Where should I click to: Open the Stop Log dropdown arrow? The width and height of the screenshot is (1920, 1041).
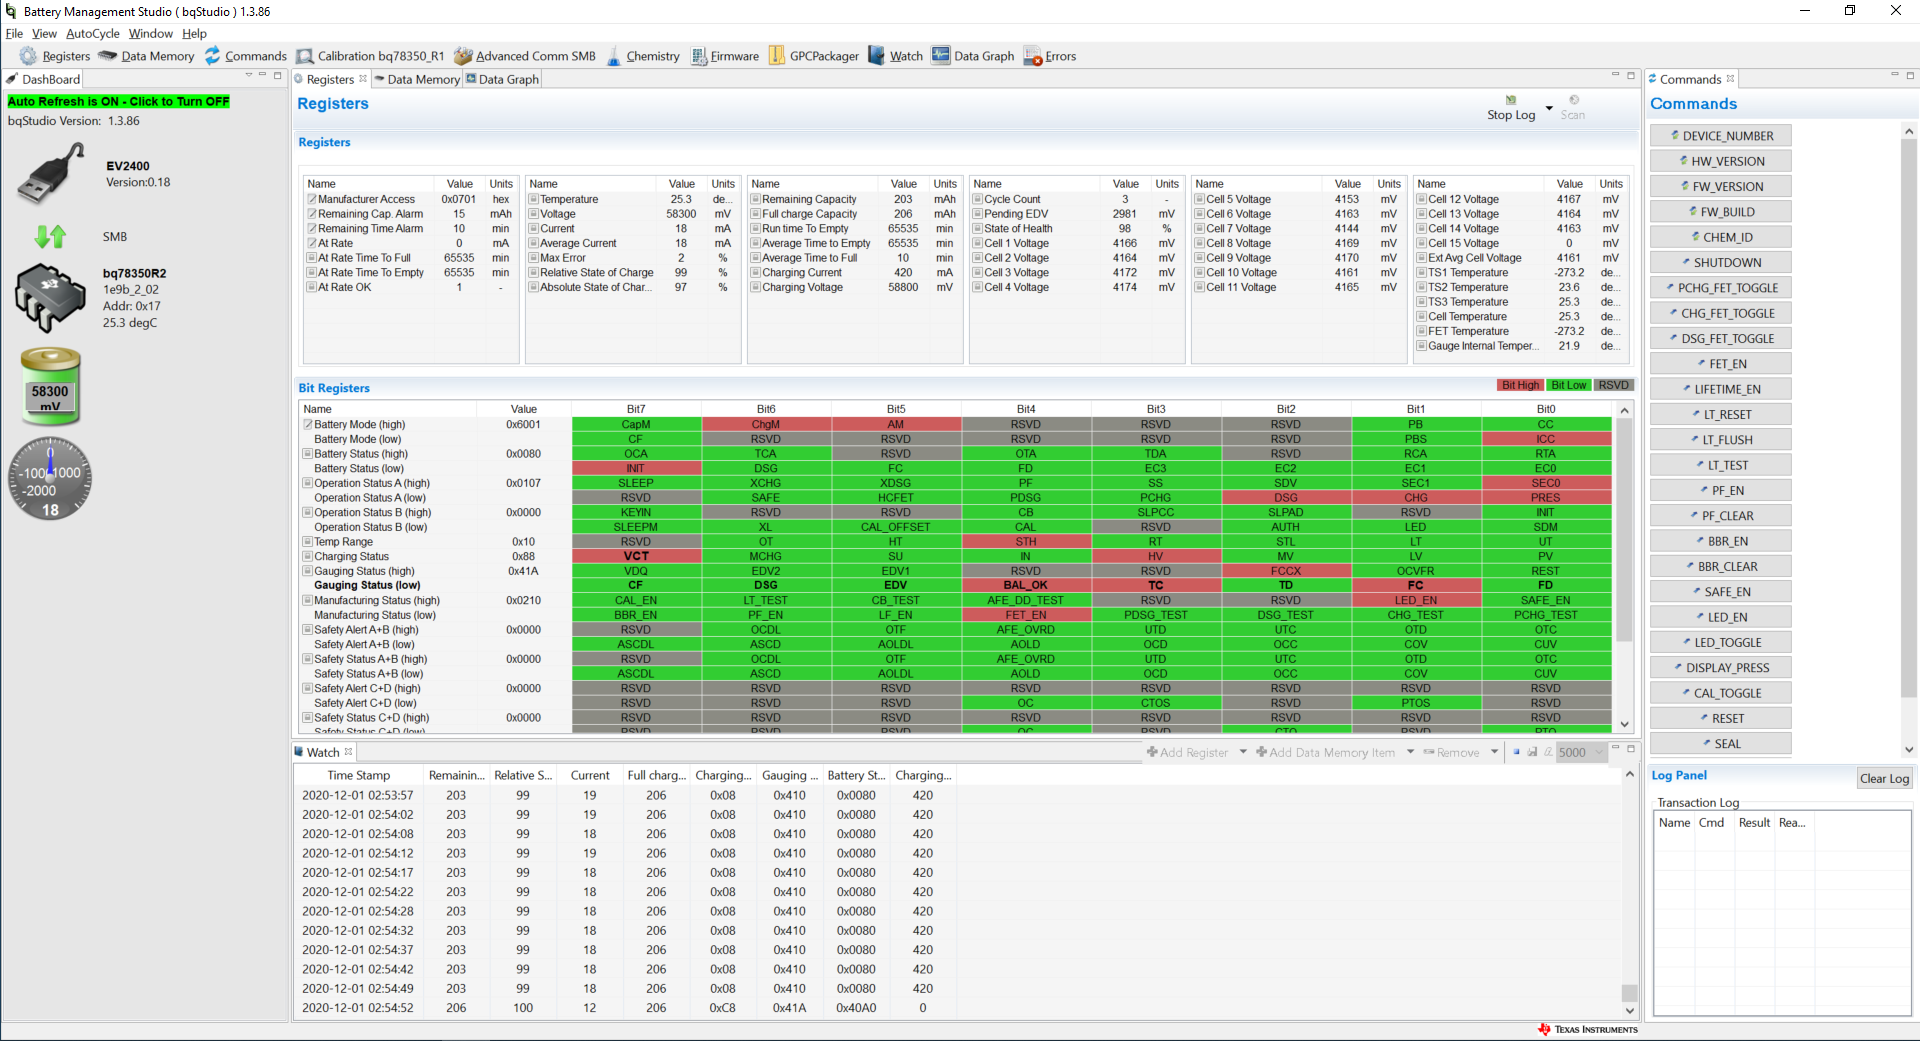[1549, 108]
